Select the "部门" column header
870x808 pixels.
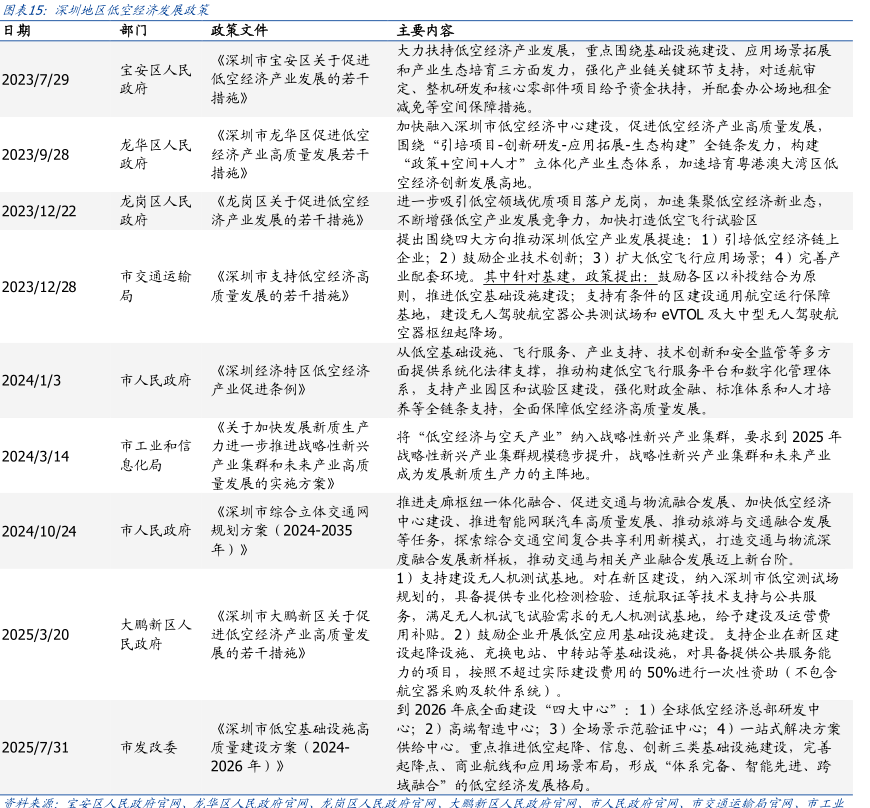[134, 30]
